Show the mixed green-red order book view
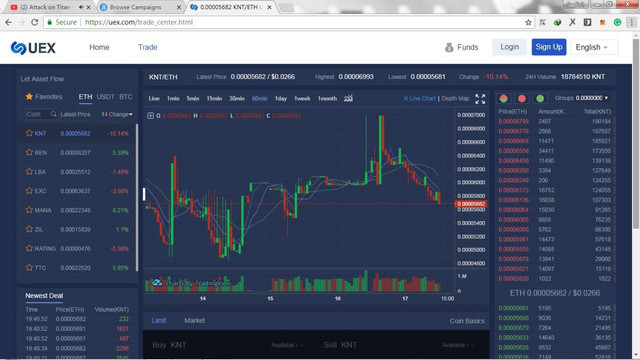This screenshot has width=640, height=360. click(x=504, y=98)
